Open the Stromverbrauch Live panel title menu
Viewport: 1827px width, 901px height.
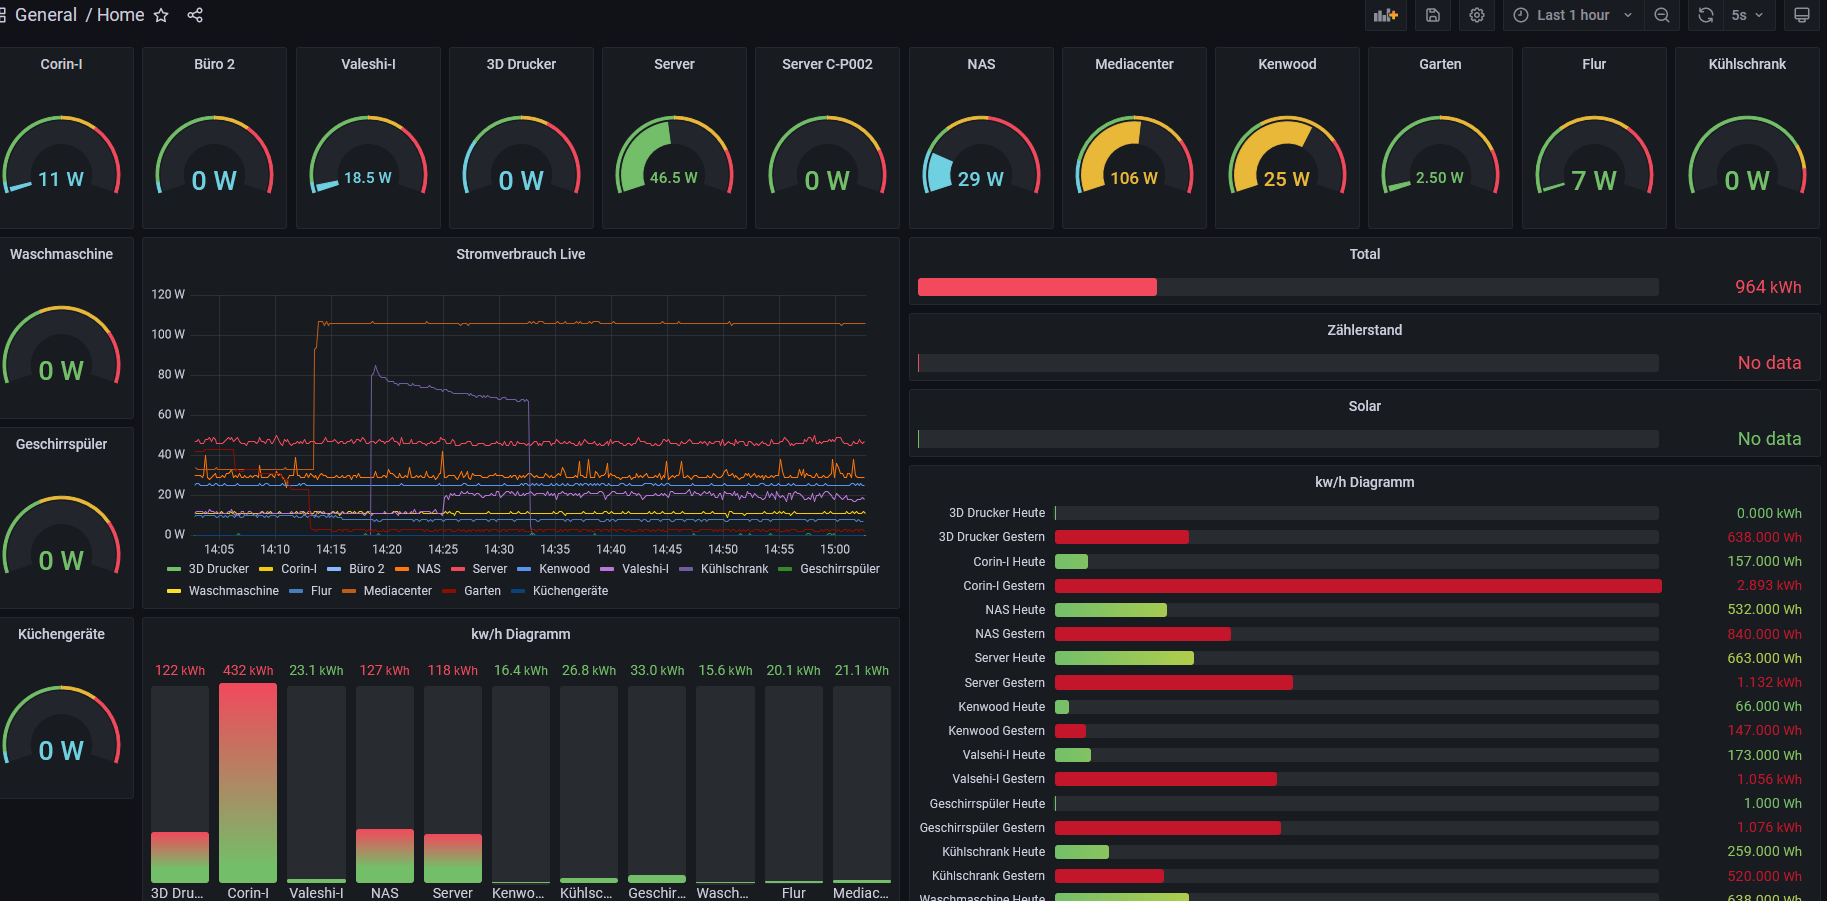pyautogui.click(x=521, y=254)
